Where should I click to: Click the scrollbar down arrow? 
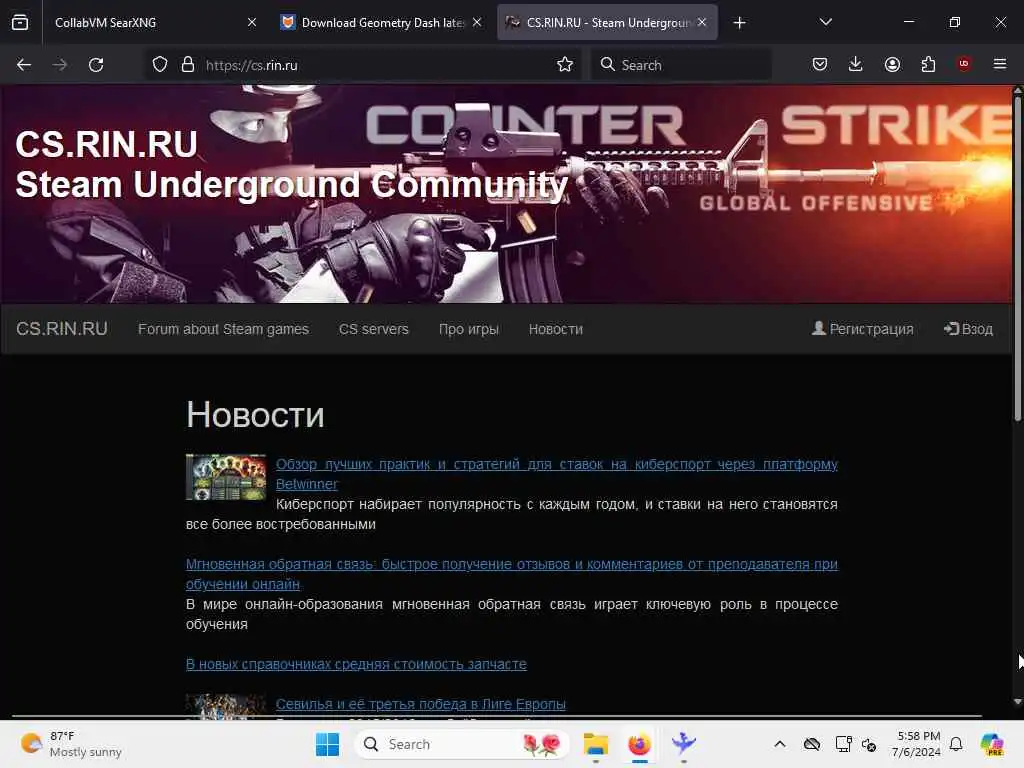tap(1017, 702)
